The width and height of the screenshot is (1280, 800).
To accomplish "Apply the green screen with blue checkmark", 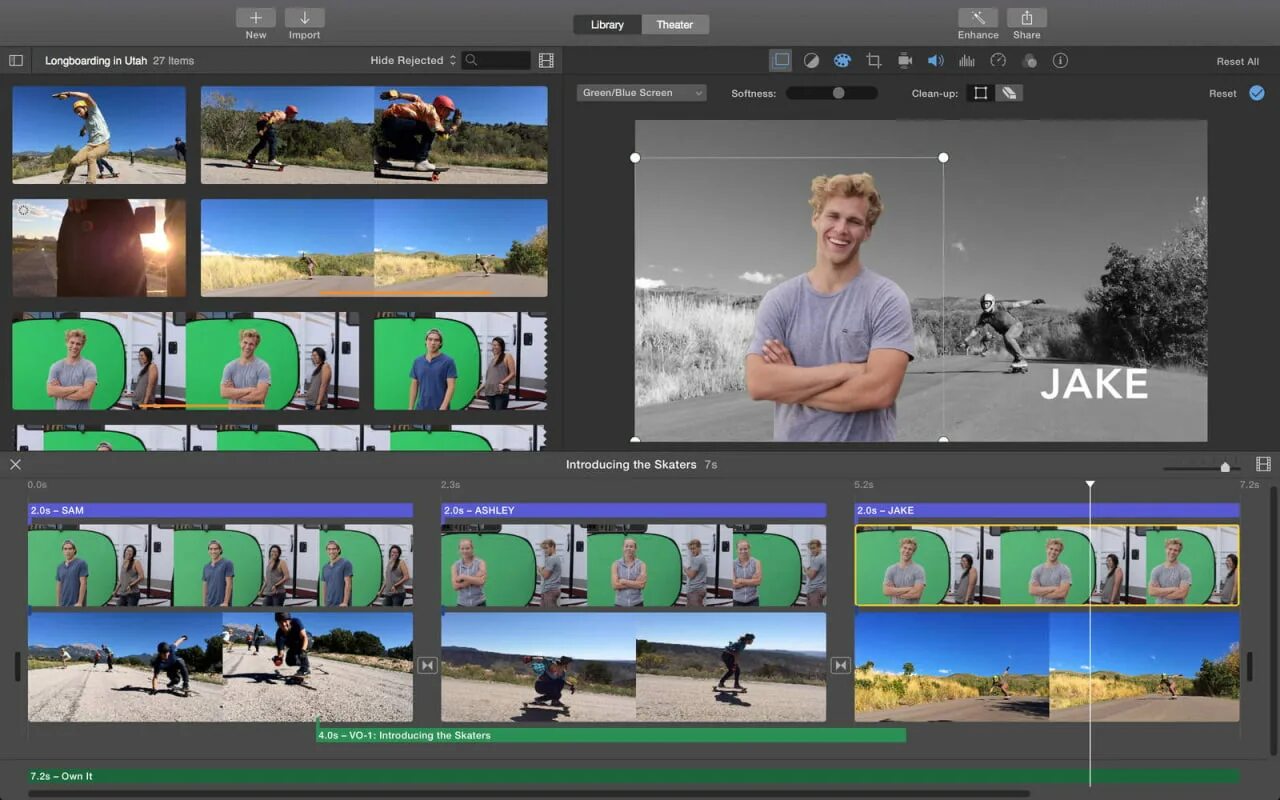I will (1256, 93).
